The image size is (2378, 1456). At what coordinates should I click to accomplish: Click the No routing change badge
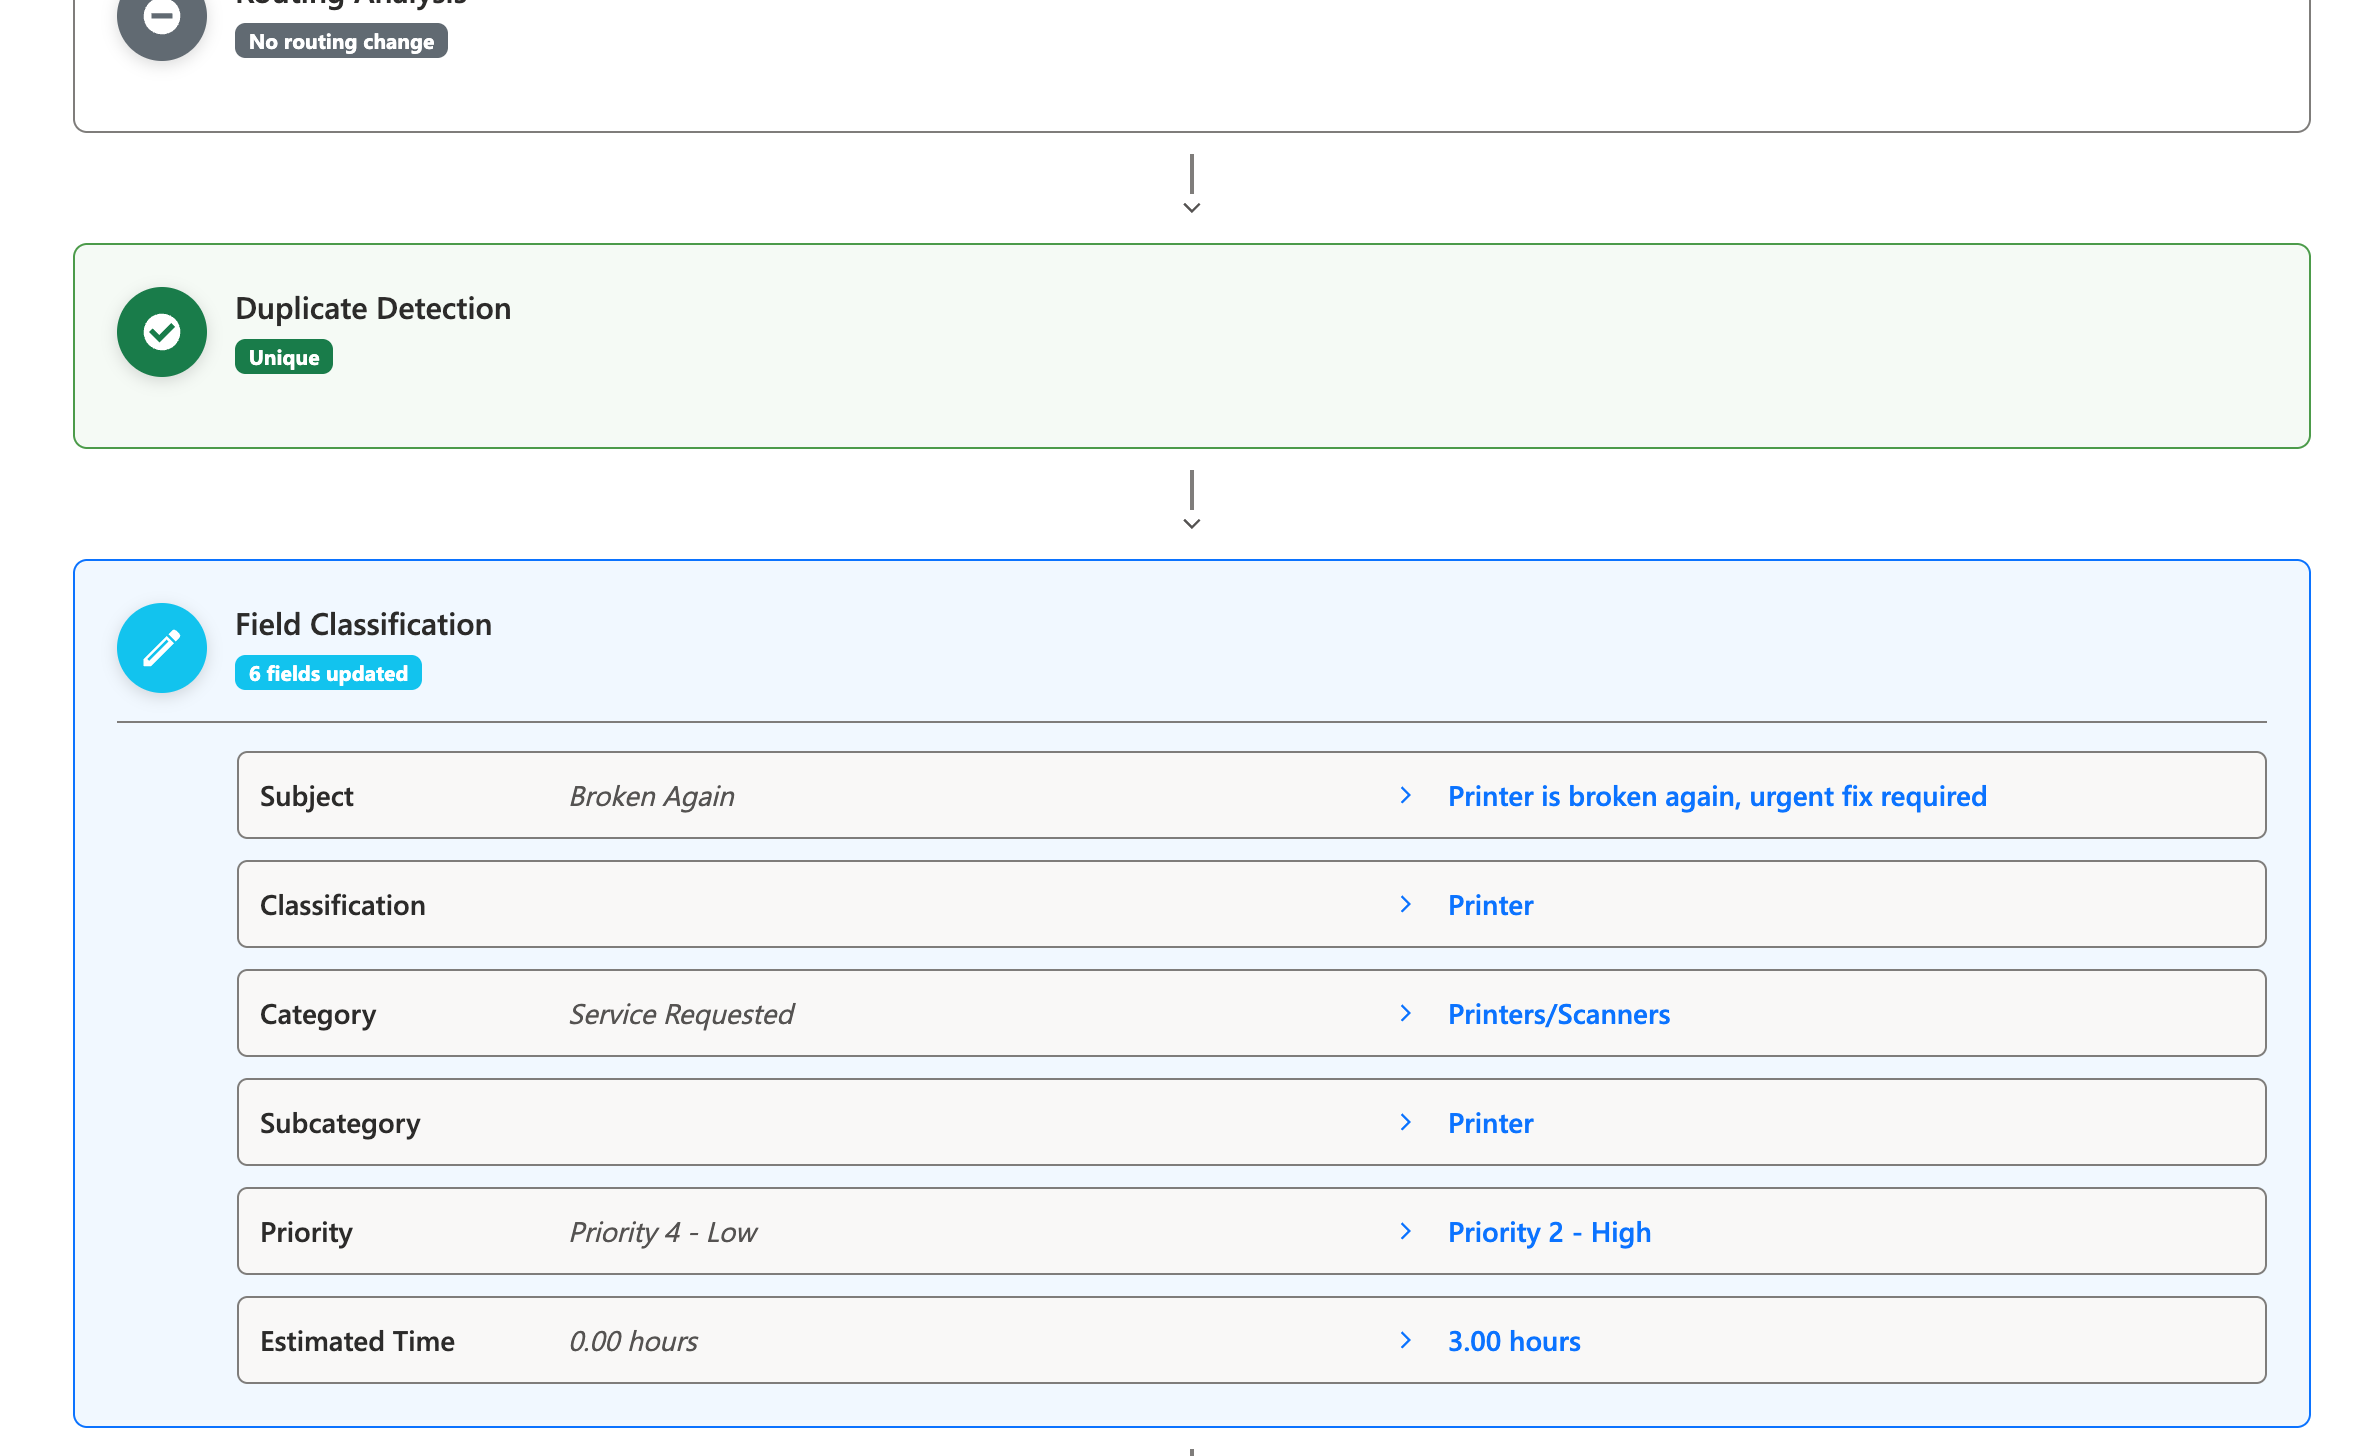click(x=340, y=41)
